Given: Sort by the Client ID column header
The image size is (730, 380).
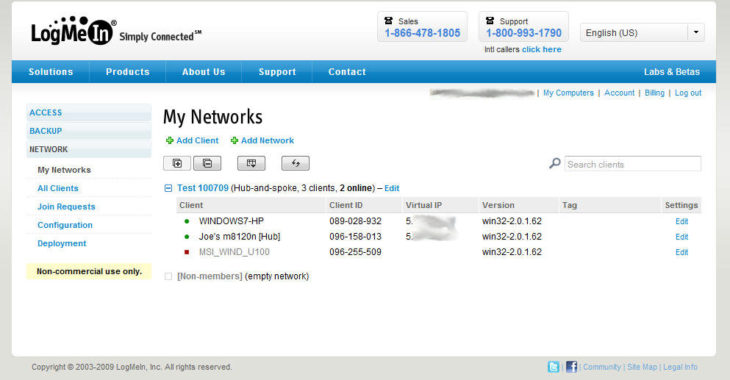Looking at the screenshot, I should (345, 205).
